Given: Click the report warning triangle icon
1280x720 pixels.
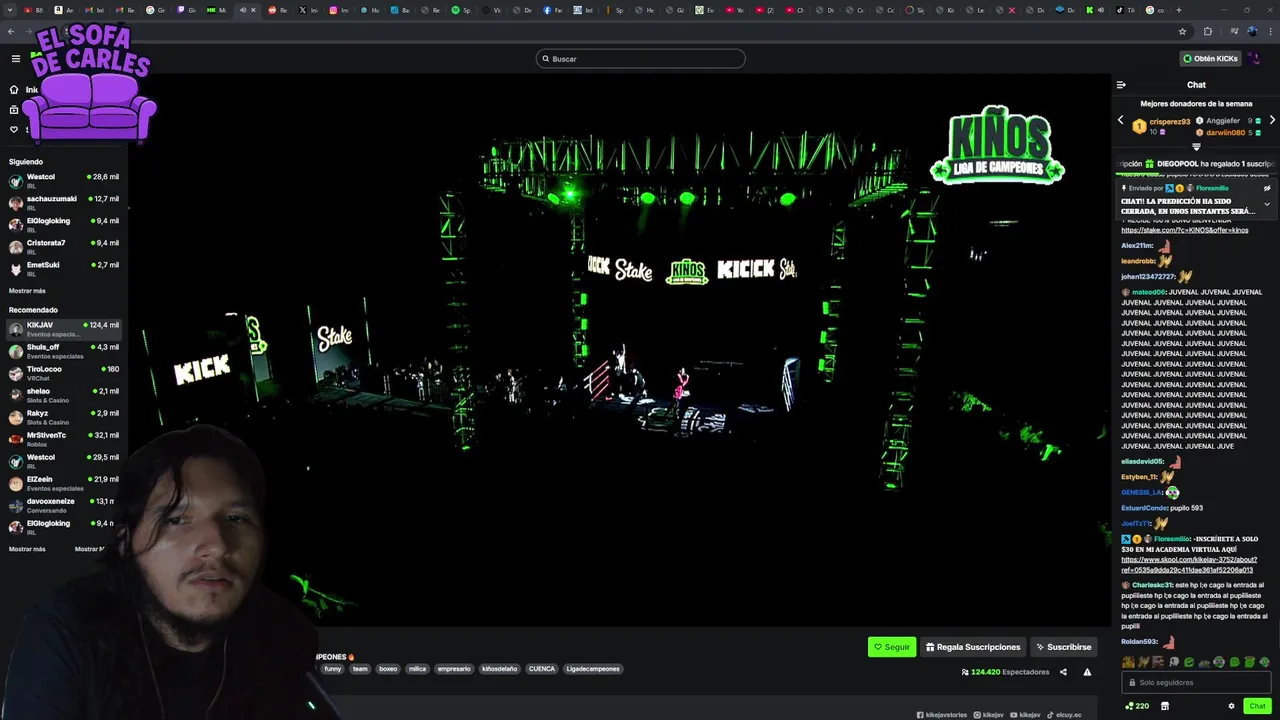Looking at the screenshot, I should click(1087, 672).
